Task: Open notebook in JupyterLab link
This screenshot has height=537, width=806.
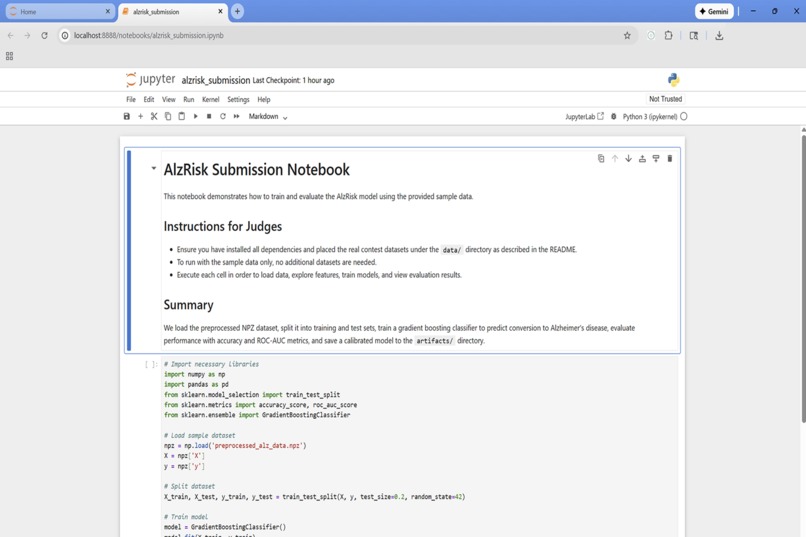Action: pos(584,117)
